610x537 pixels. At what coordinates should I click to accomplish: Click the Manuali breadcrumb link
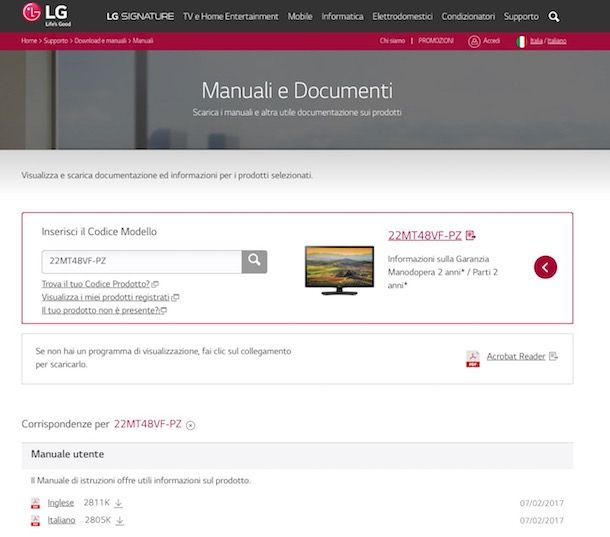click(143, 41)
